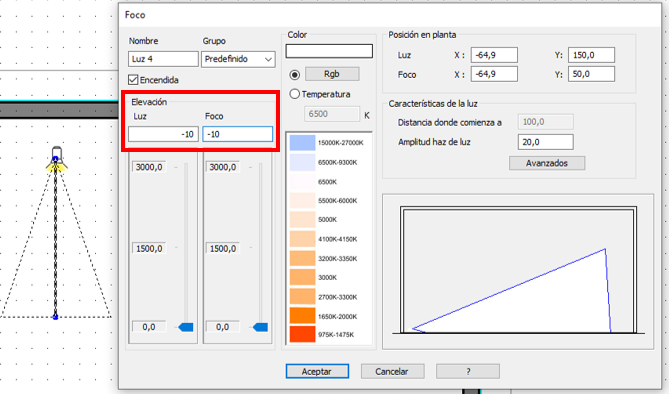Click the Rgb button
The height and width of the screenshot is (394, 669).
click(x=332, y=74)
